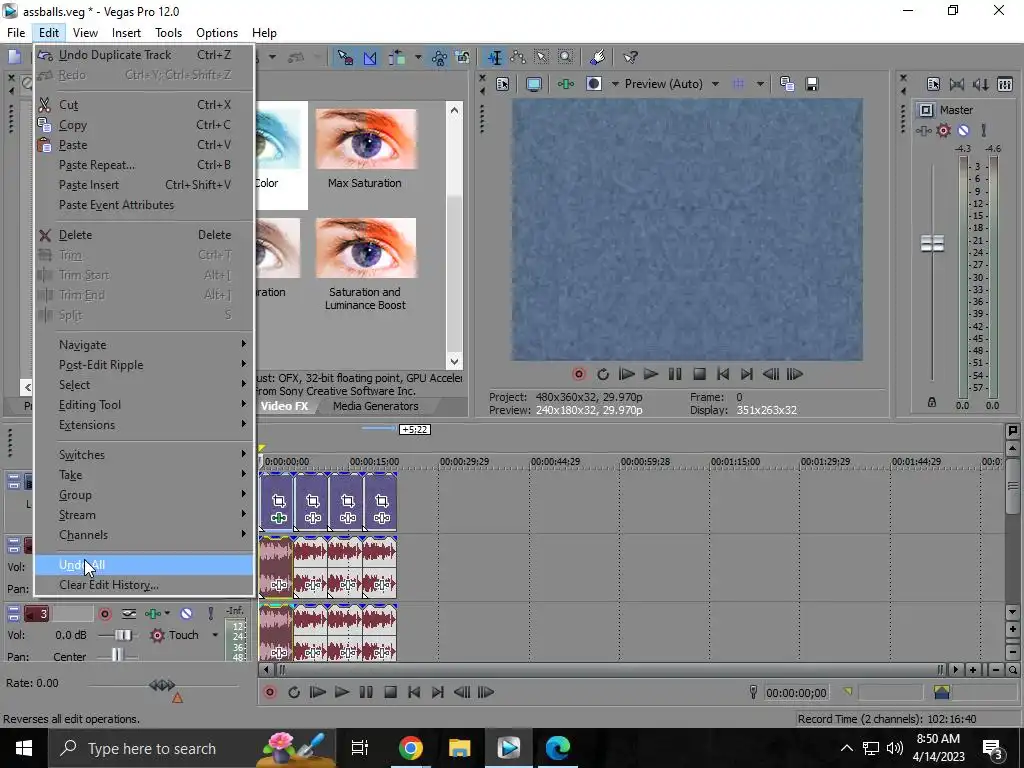1024x768 pixels.
Task: Toggle split screen view in the preview
Action: [594, 84]
